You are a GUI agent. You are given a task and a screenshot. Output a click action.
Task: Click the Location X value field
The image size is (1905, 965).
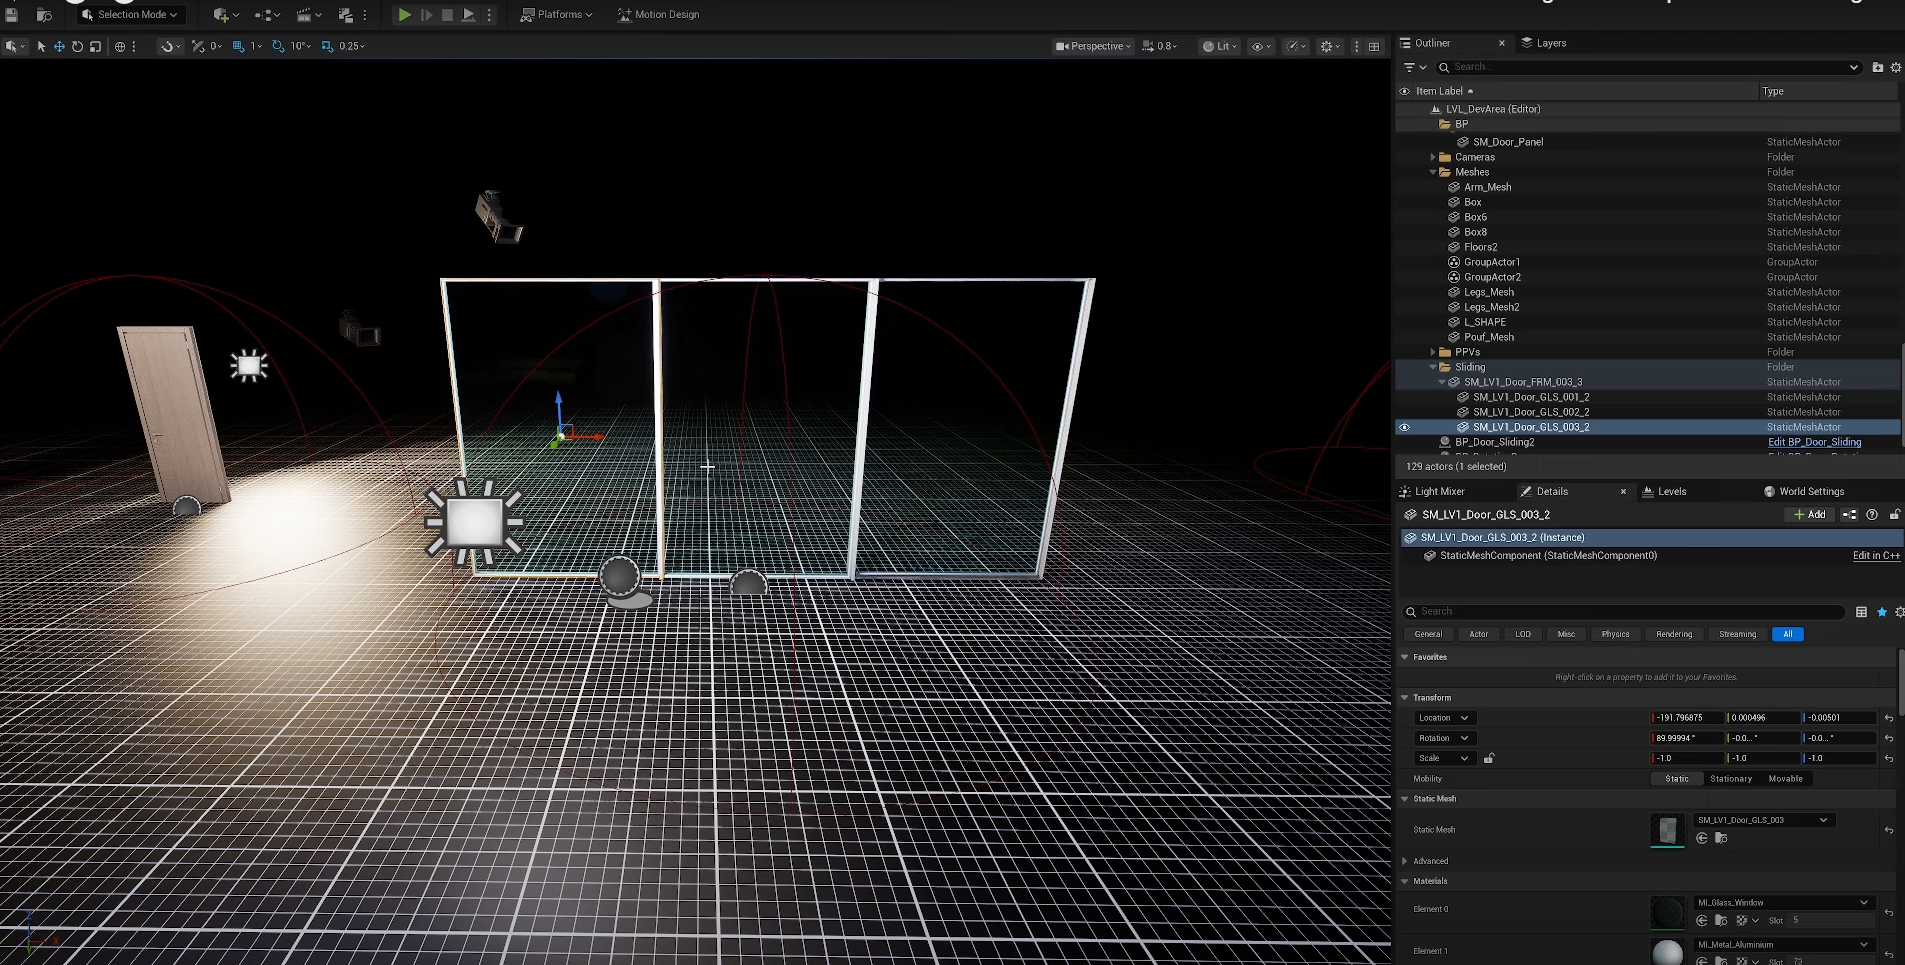click(1686, 718)
